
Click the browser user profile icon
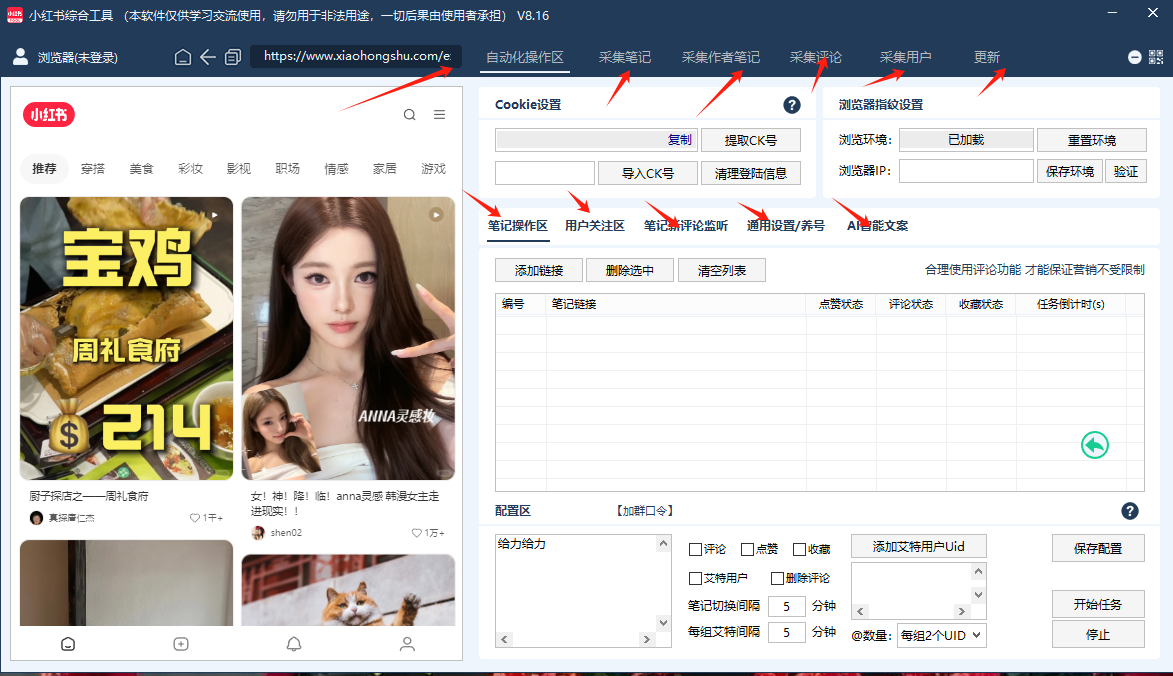click(21, 57)
